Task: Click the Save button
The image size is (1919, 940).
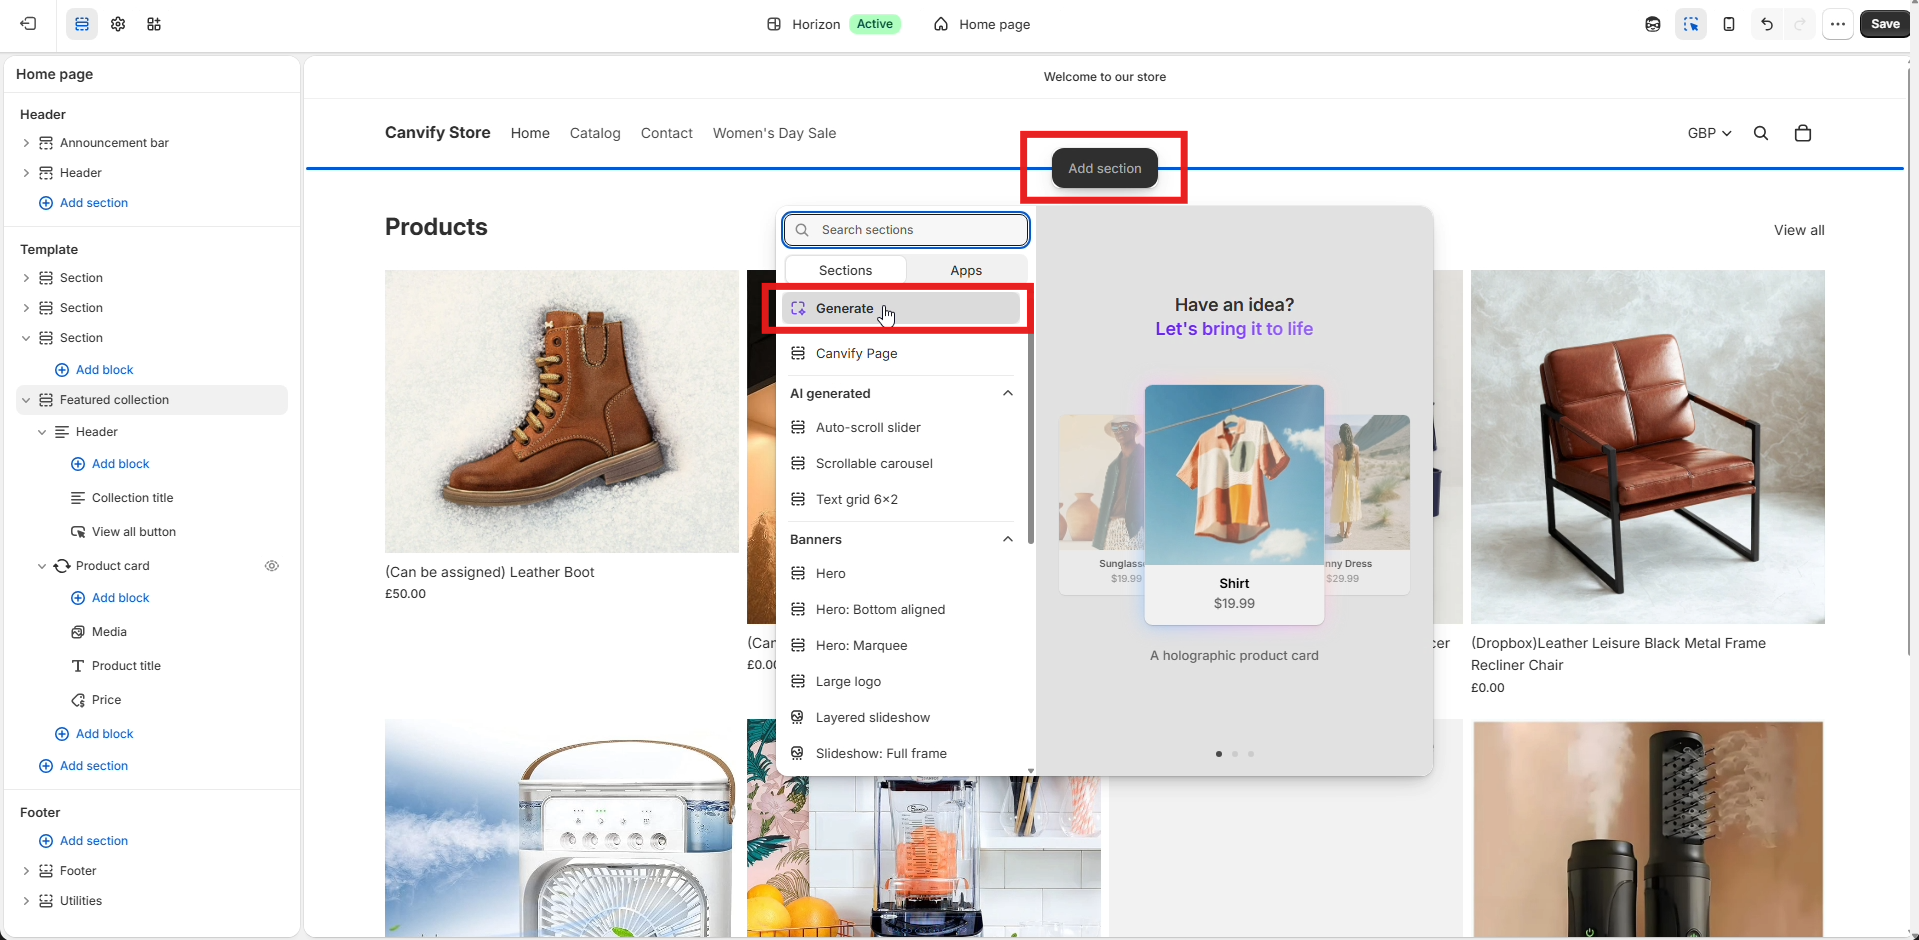Action: 1885,24
